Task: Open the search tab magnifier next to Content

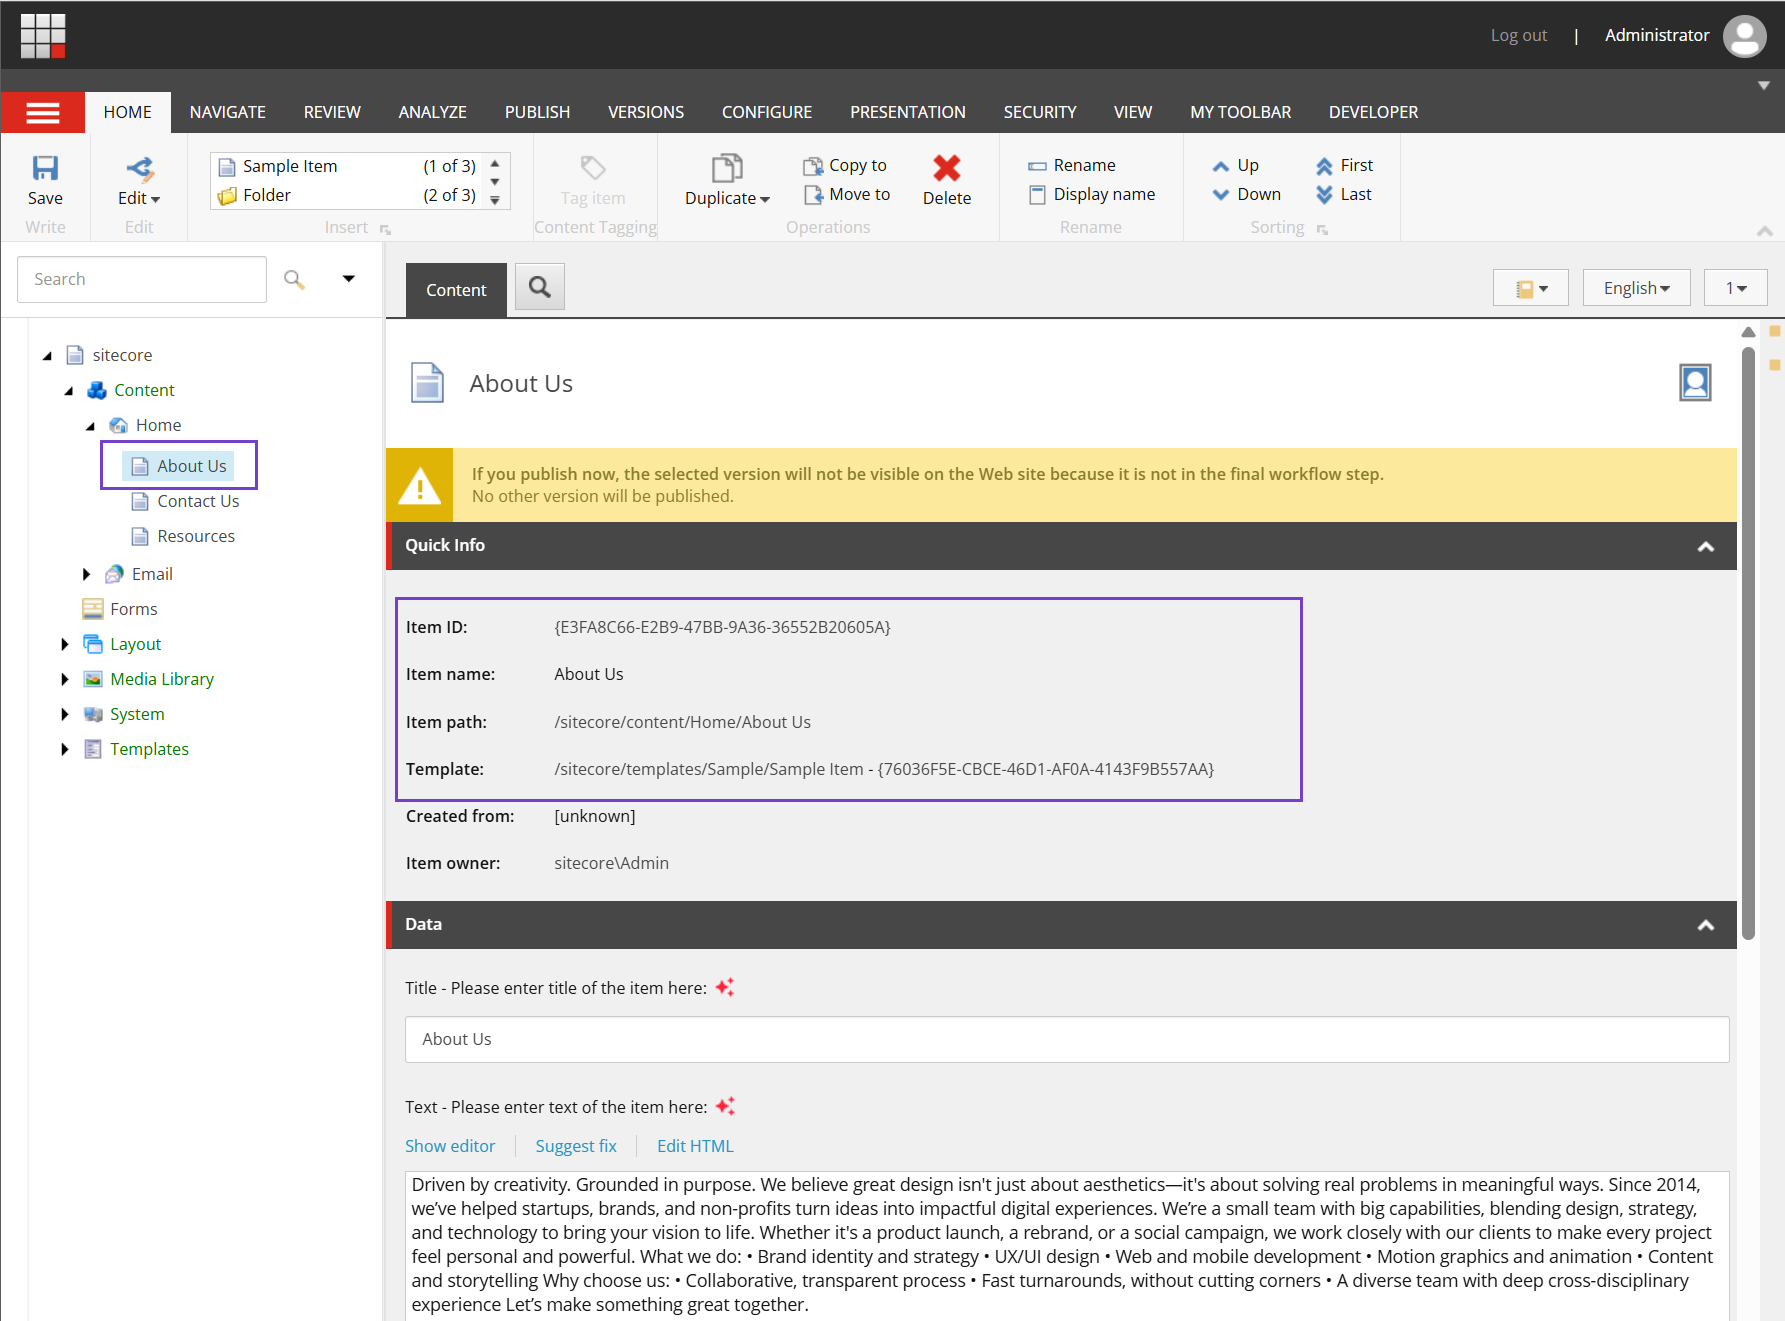Action: 540,287
